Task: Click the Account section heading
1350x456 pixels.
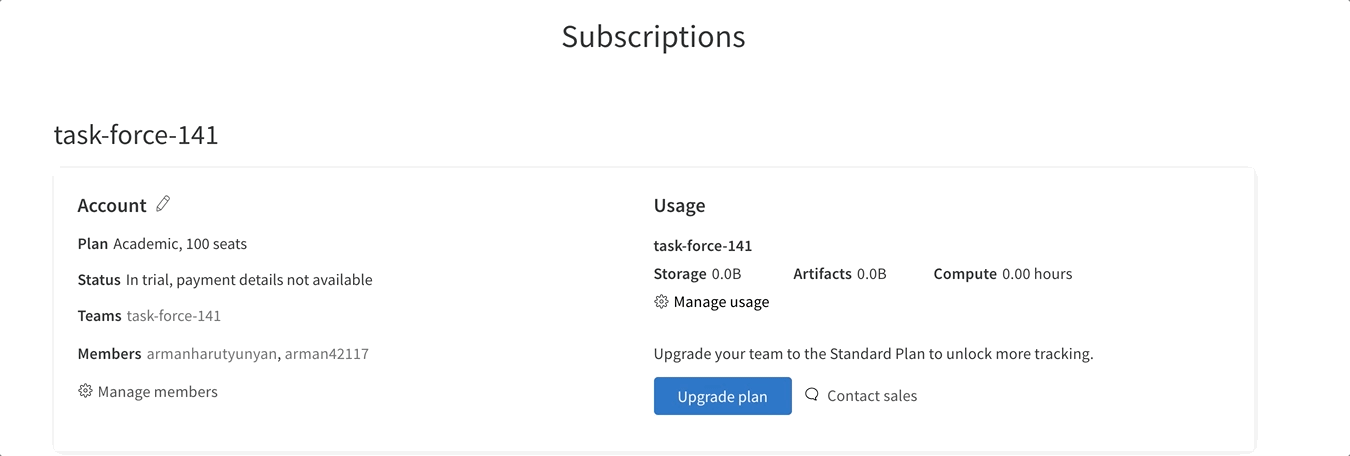Action: click(x=112, y=206)
